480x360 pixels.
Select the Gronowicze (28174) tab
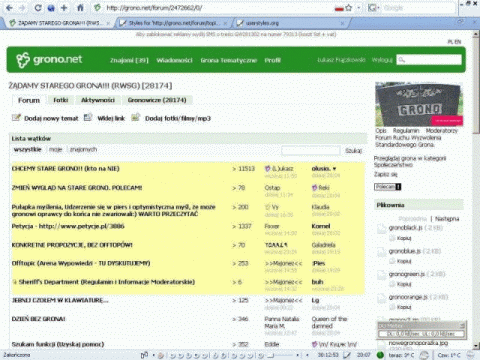click(157, 100)
